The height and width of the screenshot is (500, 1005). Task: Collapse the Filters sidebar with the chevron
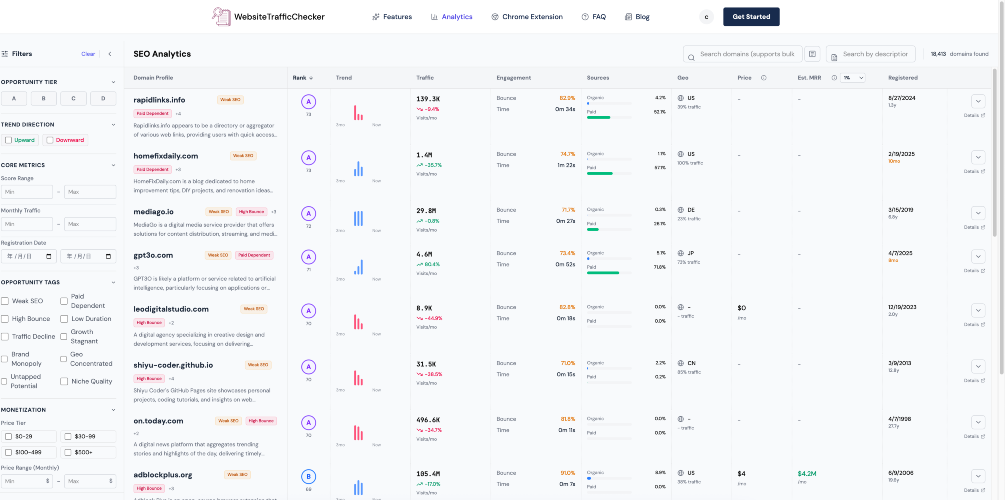109,54
